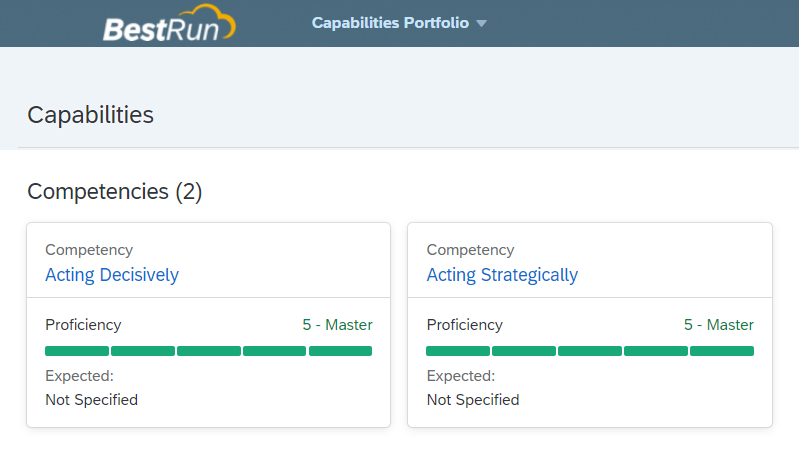Screen dimensions: 799x455
Task: Click the Capabilities page heading
Action: coord(90,115)
